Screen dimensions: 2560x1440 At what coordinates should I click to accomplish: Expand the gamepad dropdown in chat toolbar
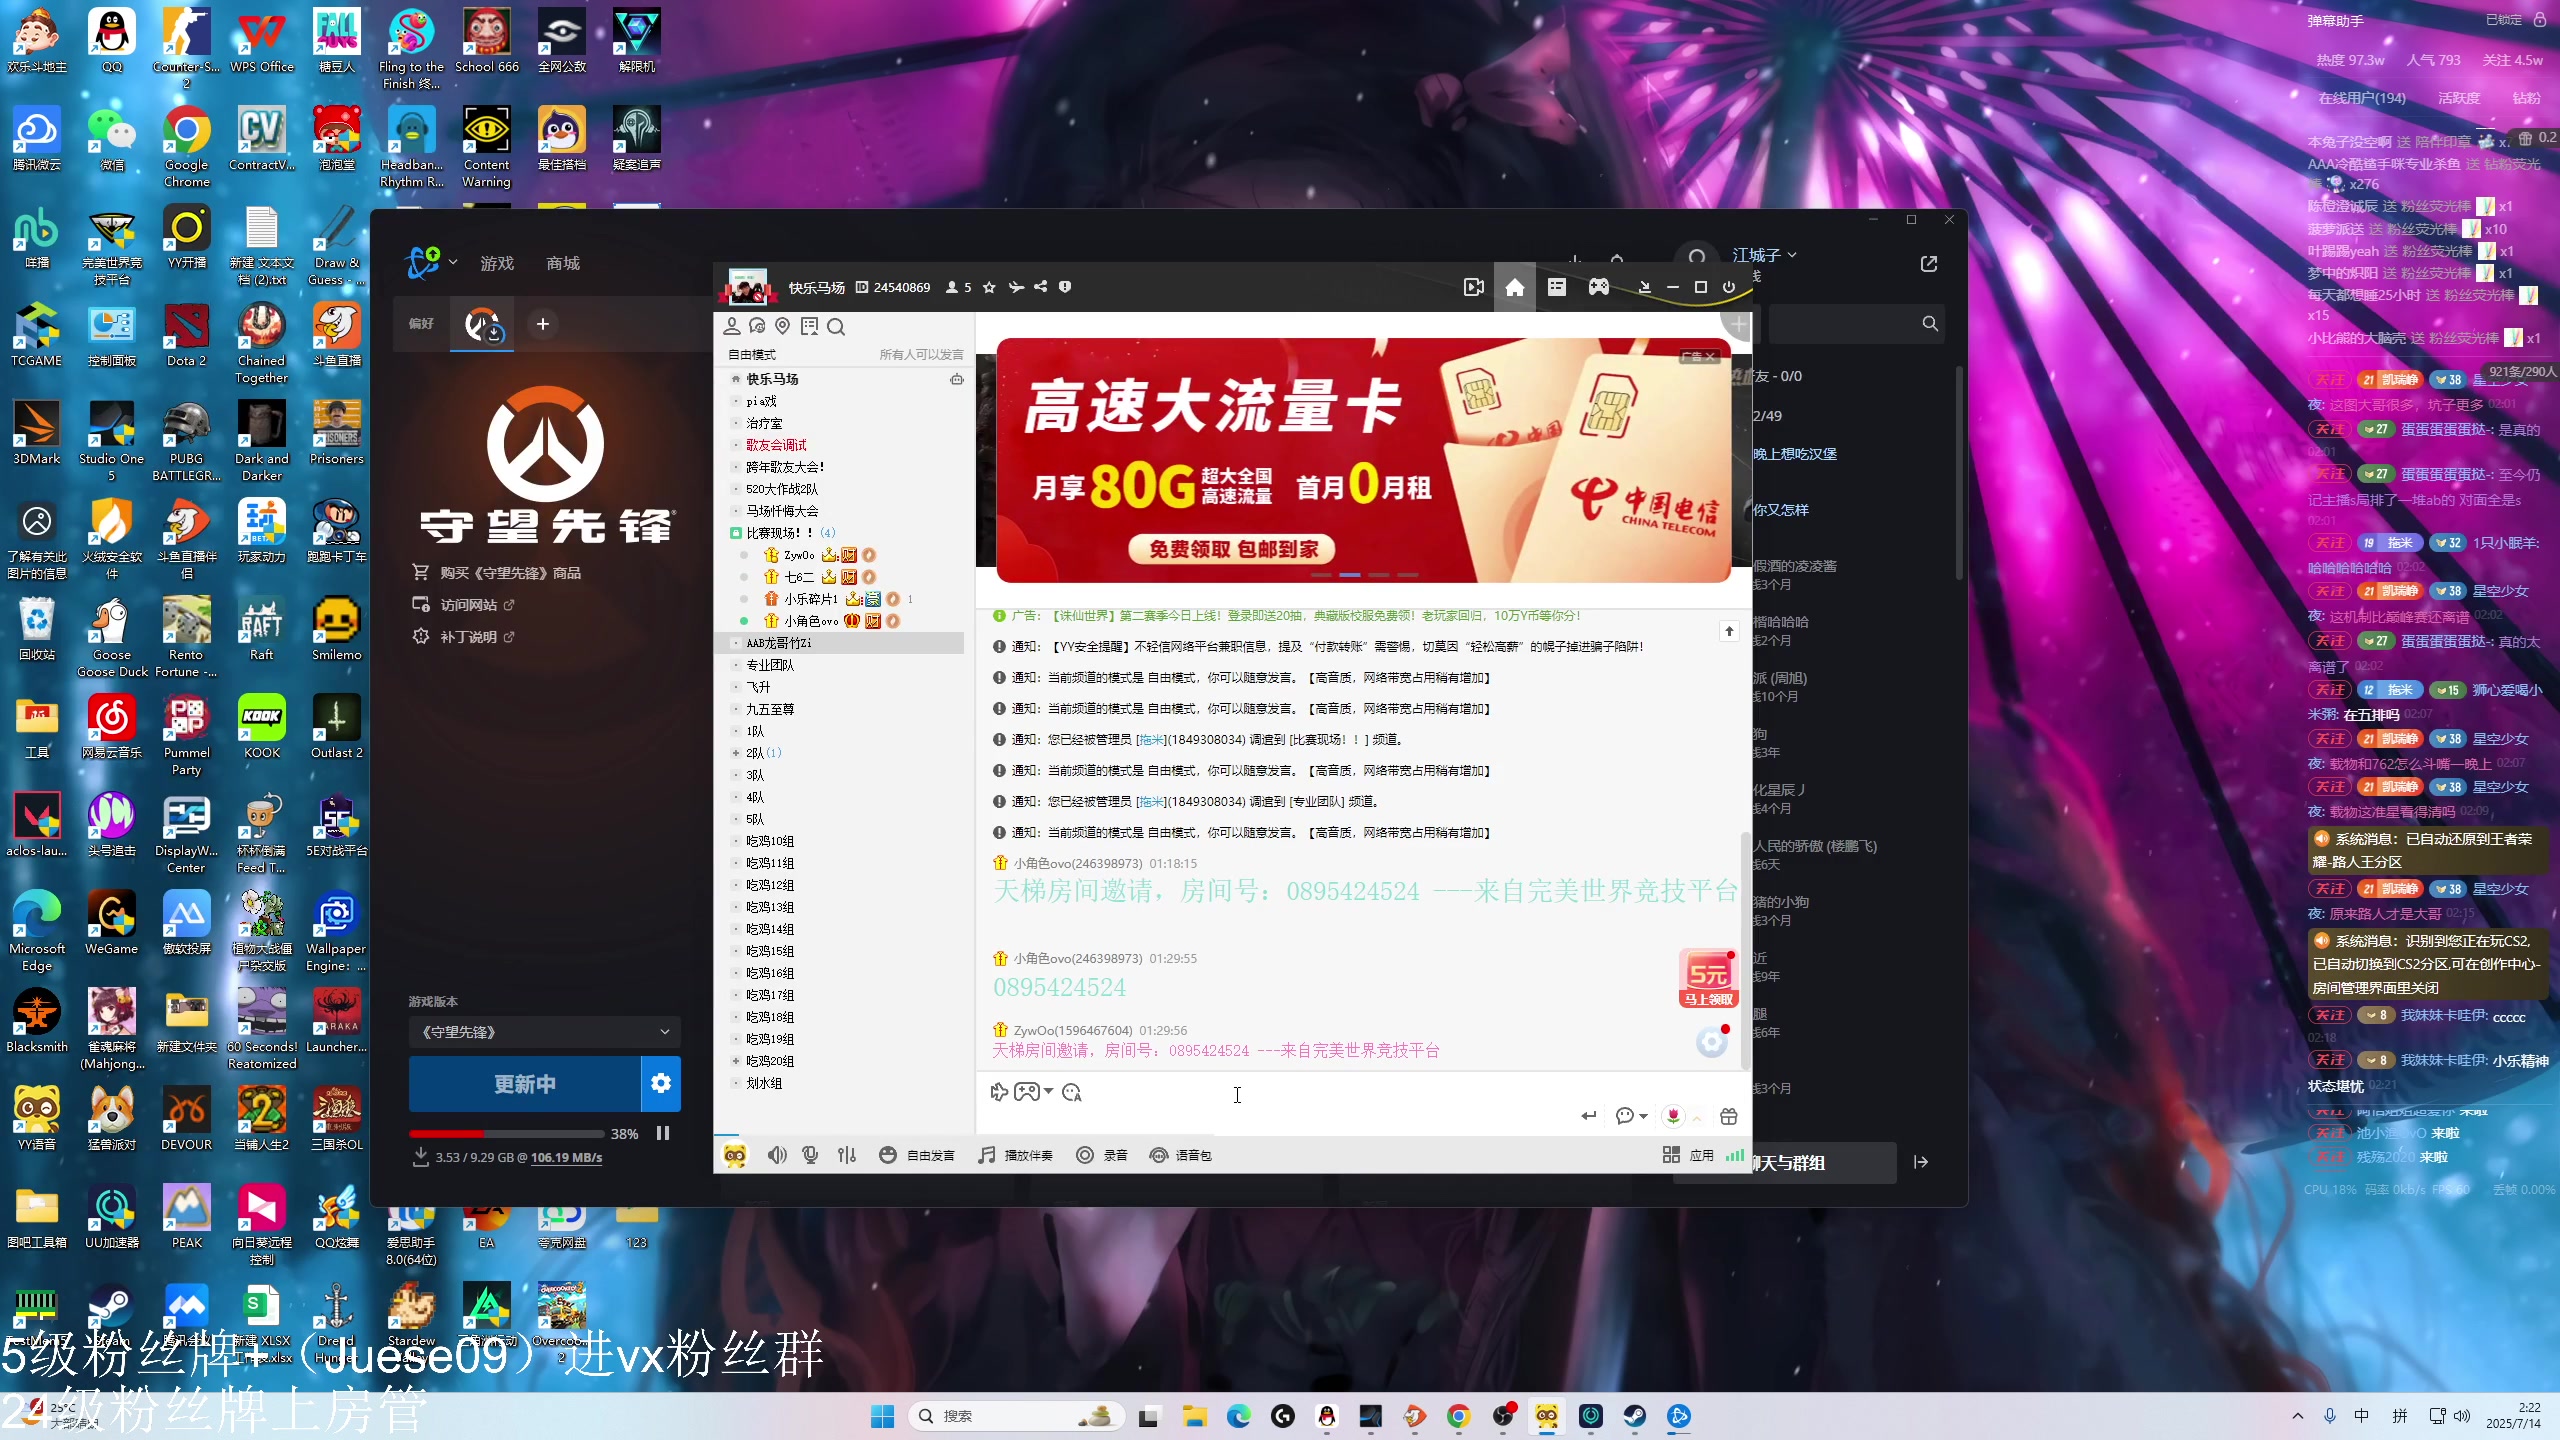click(1048, 1092)
